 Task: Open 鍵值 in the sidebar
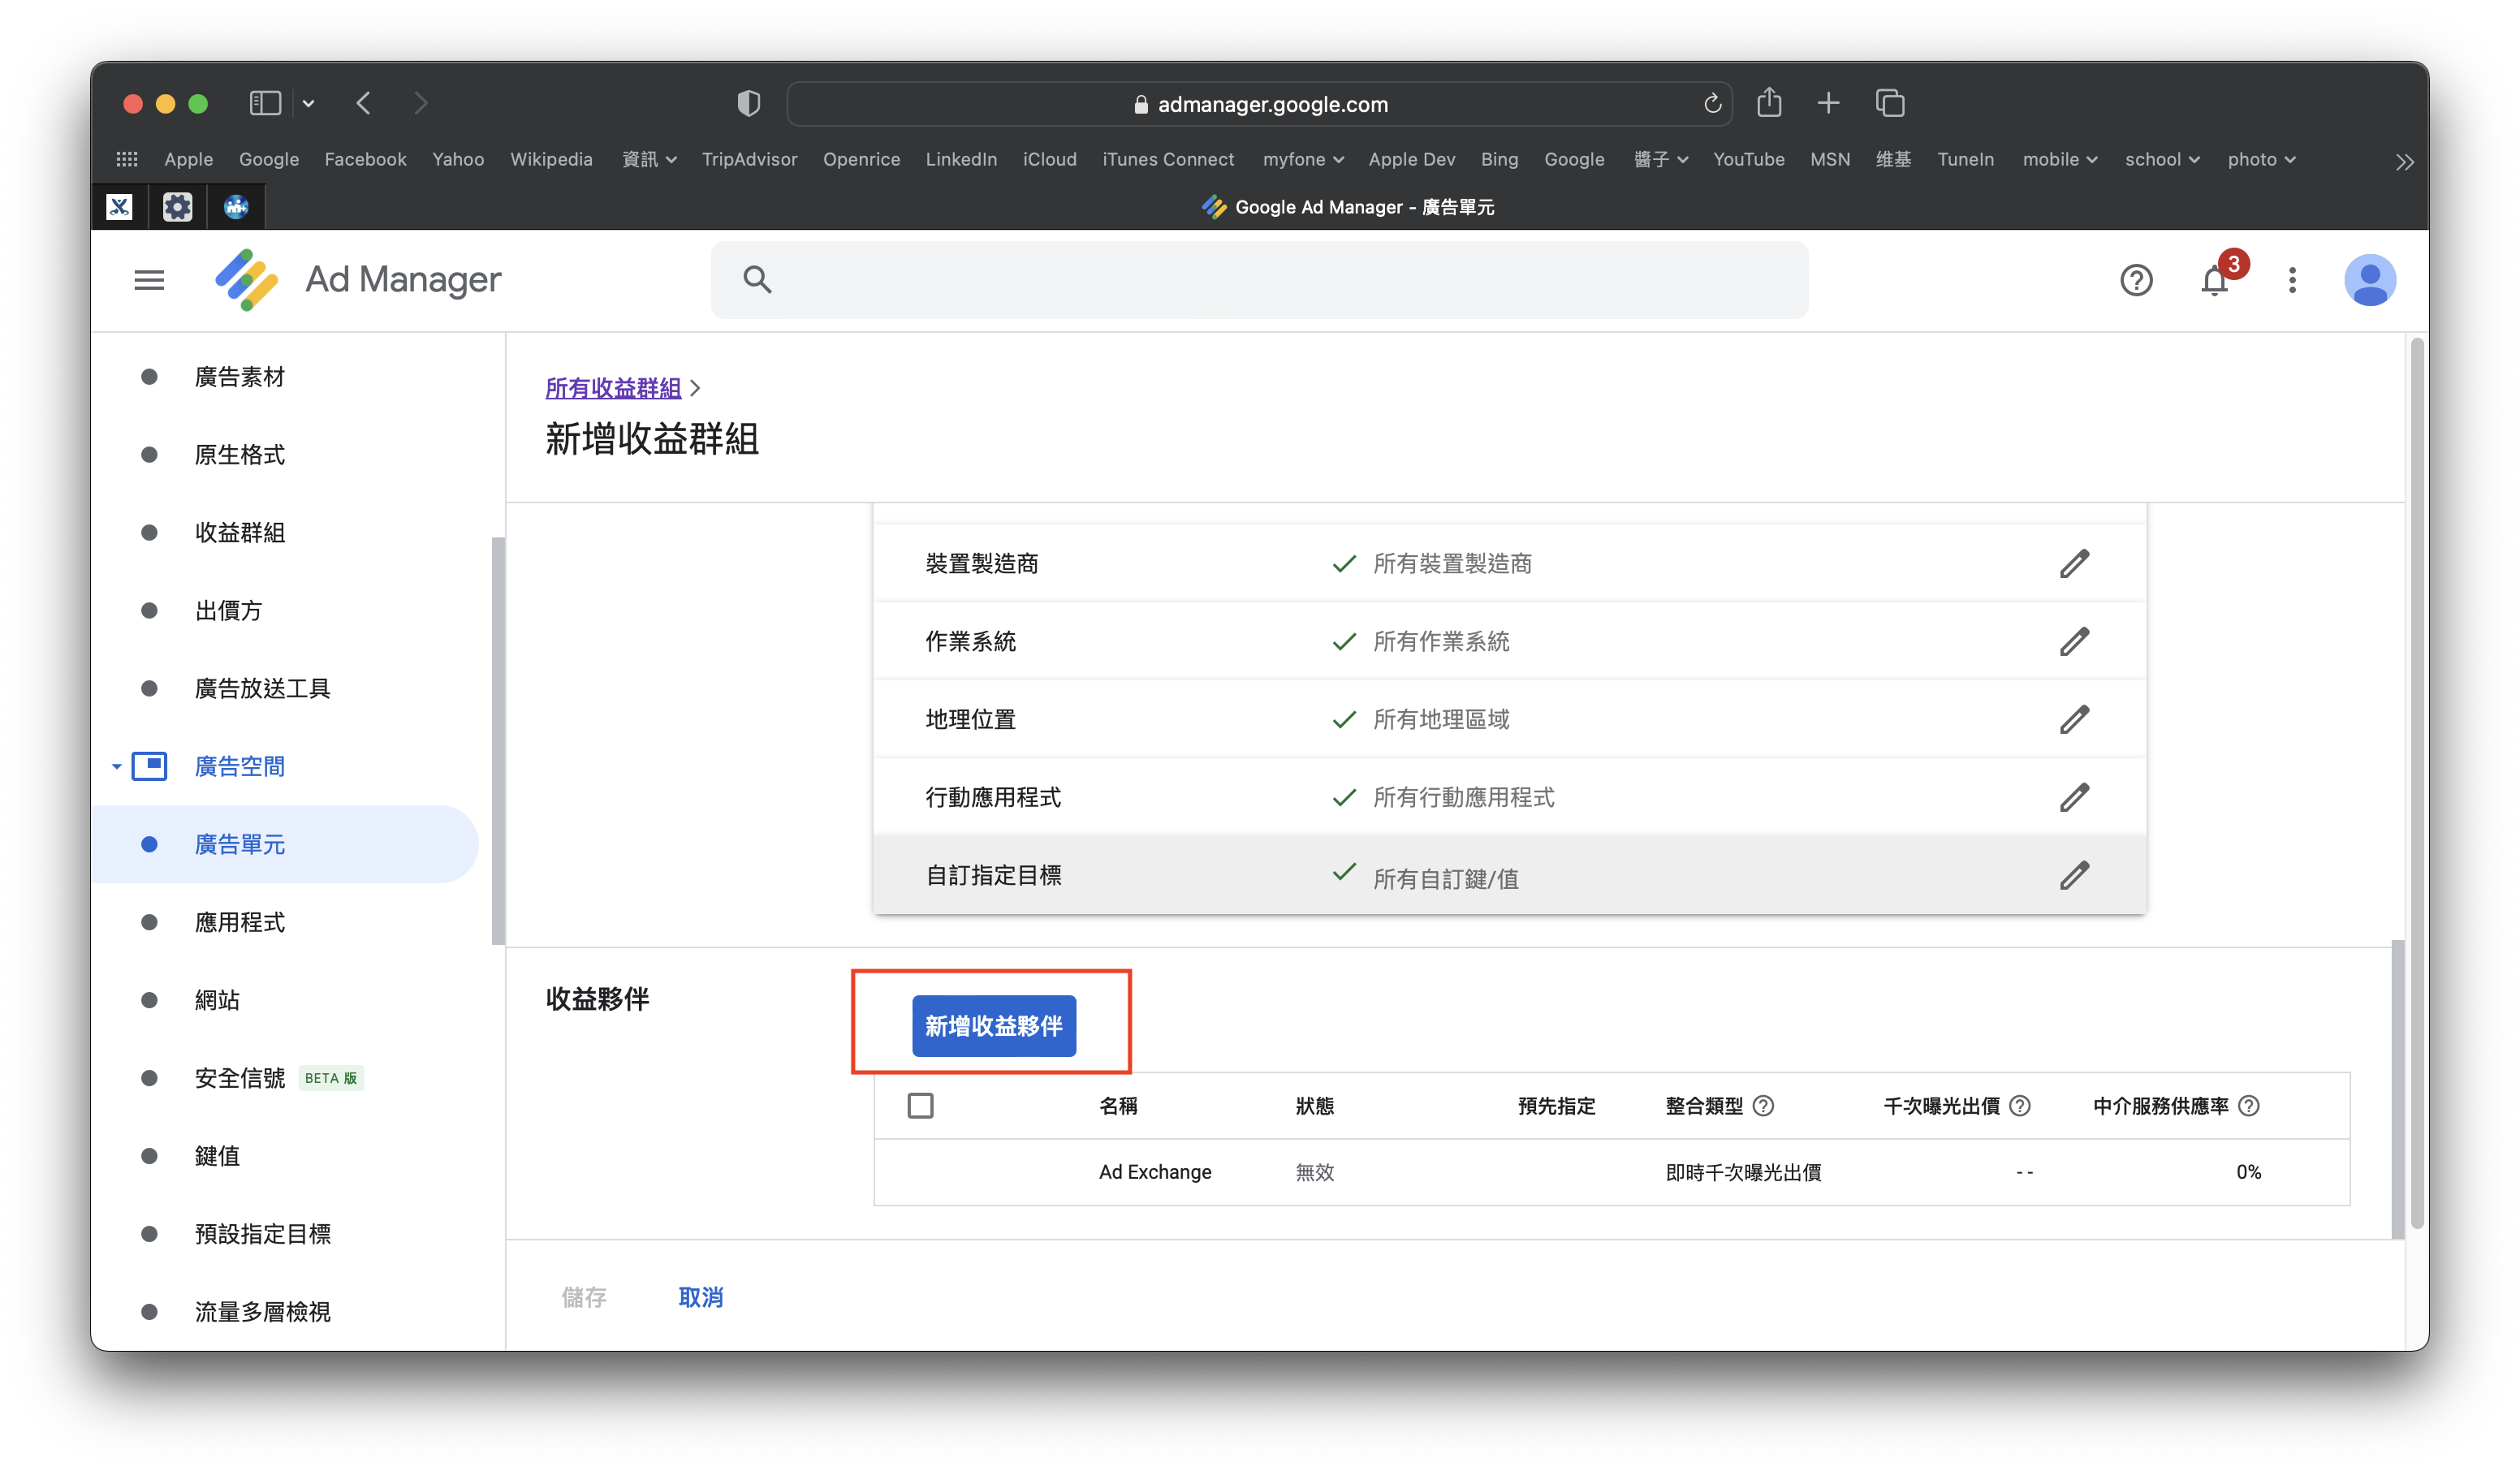(217, 1157)
